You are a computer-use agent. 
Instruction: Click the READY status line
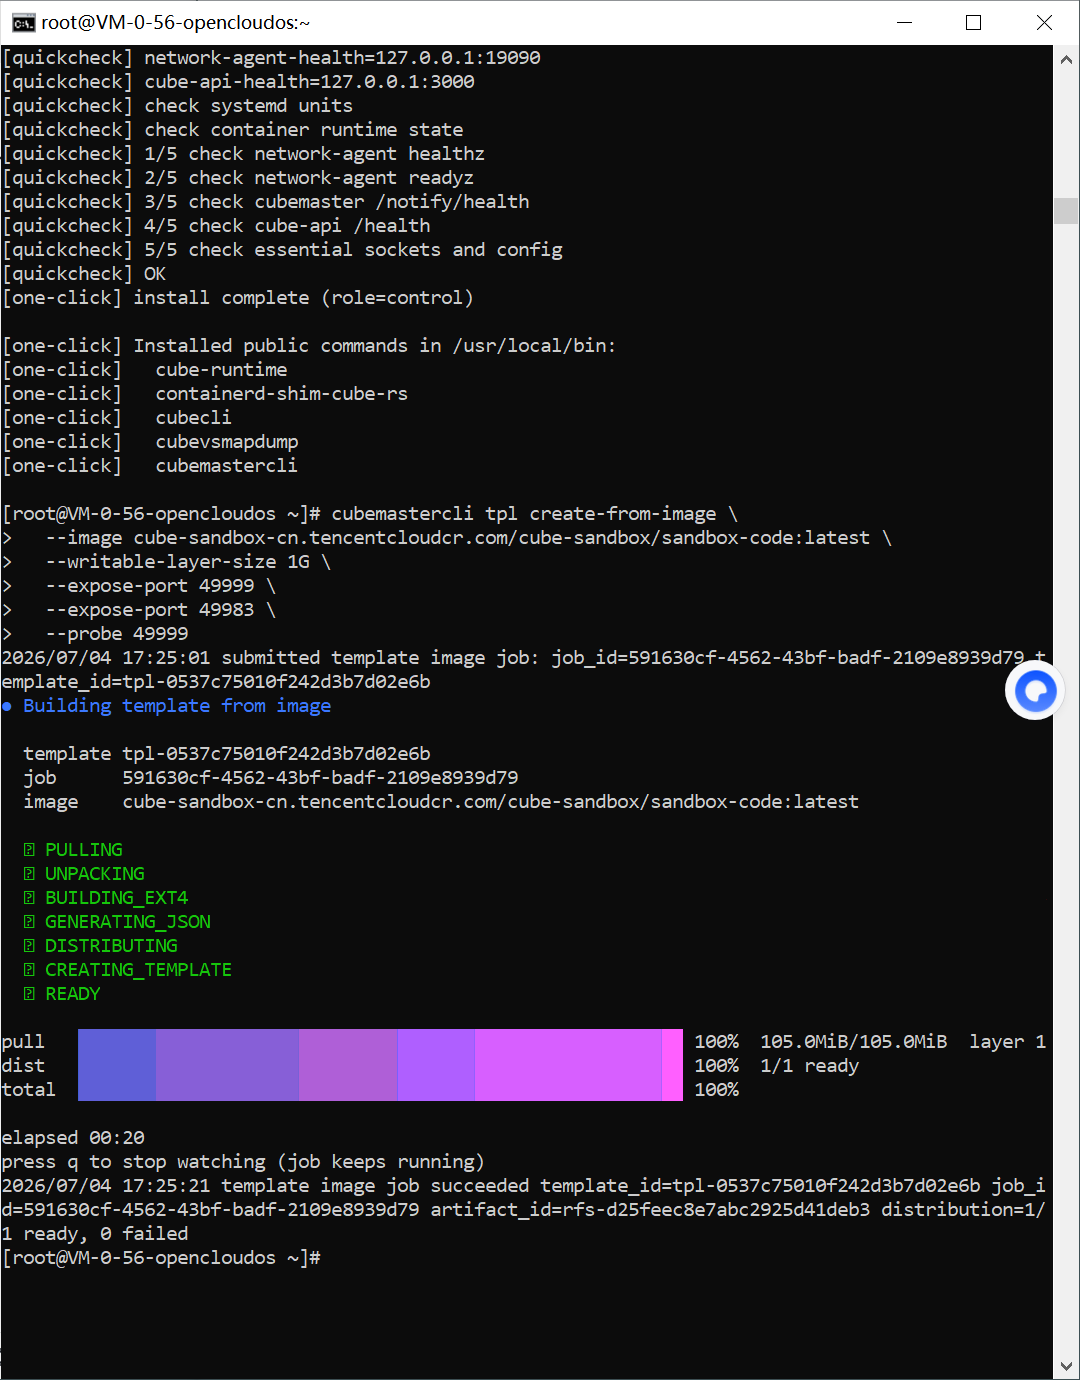62,993
